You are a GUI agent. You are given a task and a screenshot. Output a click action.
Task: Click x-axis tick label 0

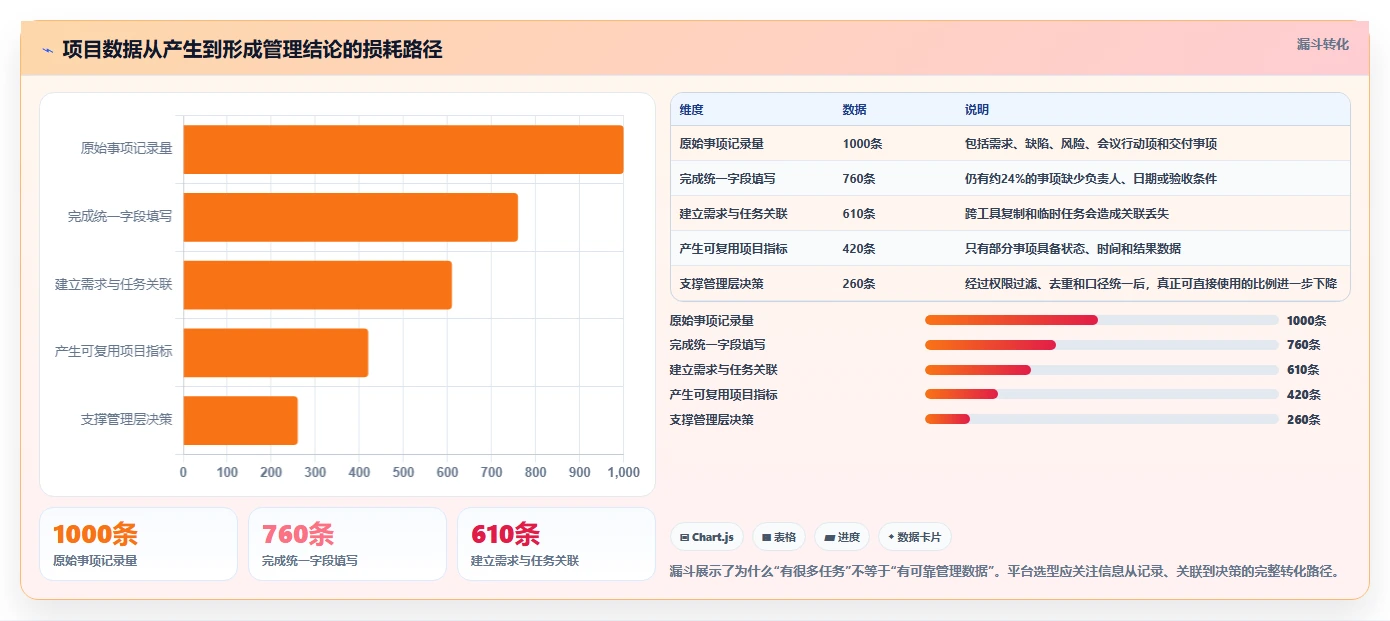(x=183, y=472)
